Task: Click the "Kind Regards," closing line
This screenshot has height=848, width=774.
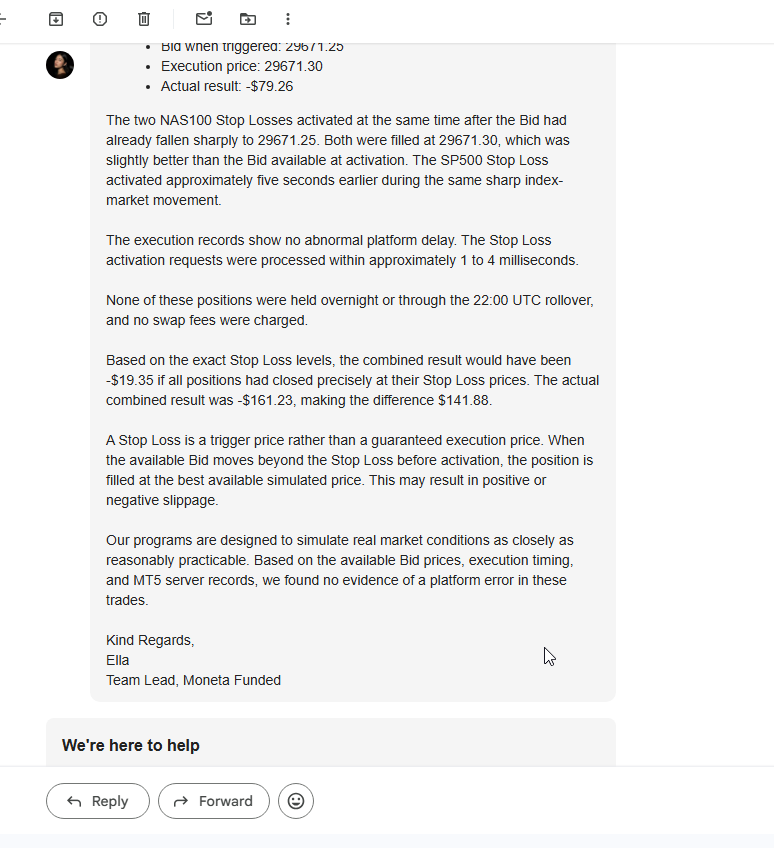Action: [150, 640]
